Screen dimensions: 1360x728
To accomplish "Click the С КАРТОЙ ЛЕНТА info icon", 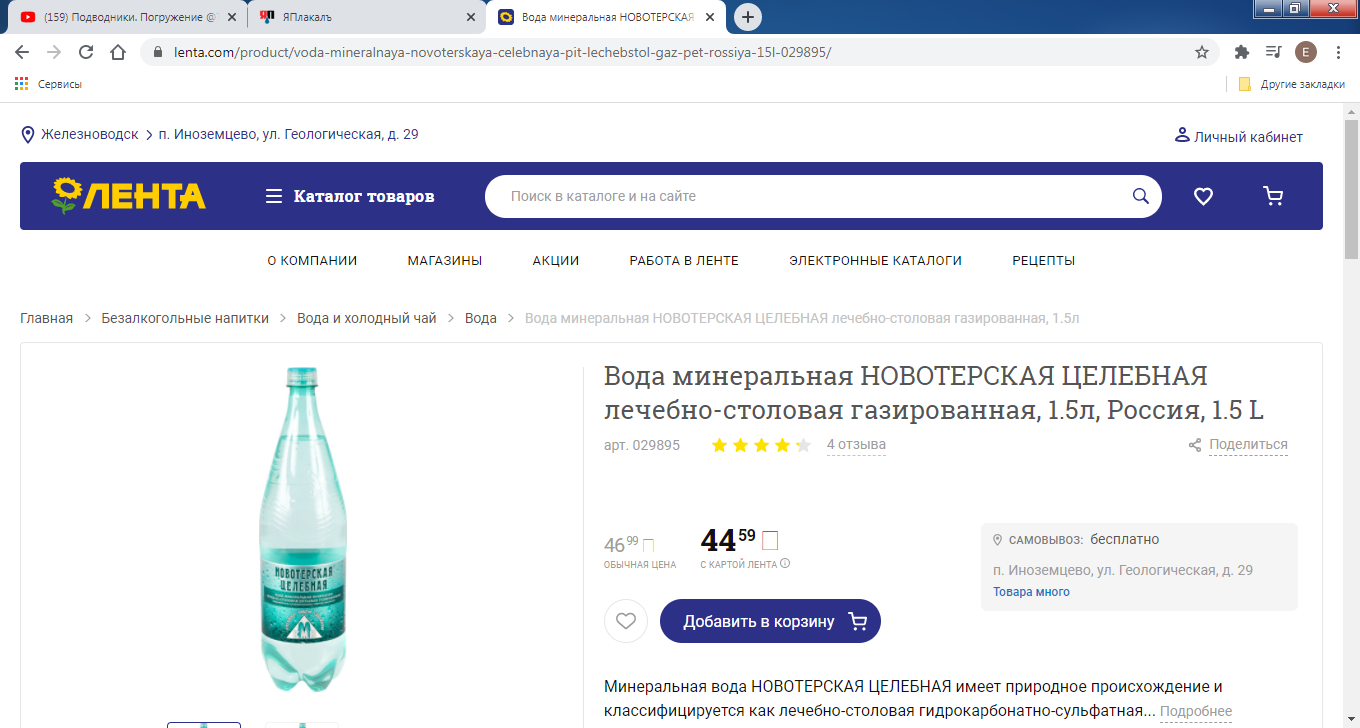I will pyautogui.click(x=785, y=563).
